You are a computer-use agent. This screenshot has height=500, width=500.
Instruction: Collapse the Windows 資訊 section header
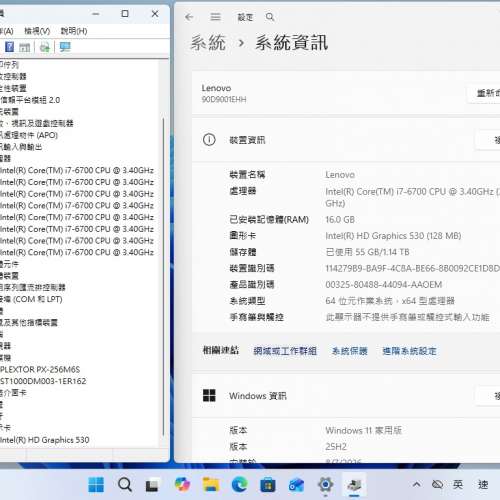[346, 396]
